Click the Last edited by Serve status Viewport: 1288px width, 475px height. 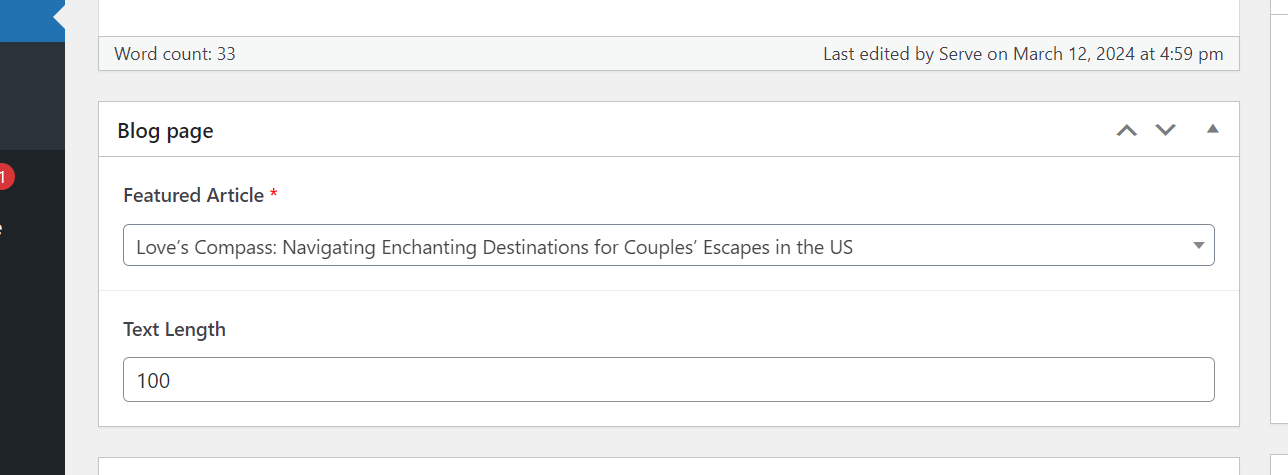coord(1023,54)
